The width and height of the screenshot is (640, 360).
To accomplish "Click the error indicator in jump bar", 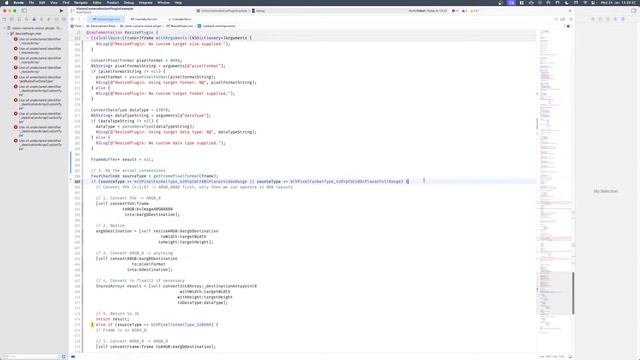I will (x=568, y=26).
